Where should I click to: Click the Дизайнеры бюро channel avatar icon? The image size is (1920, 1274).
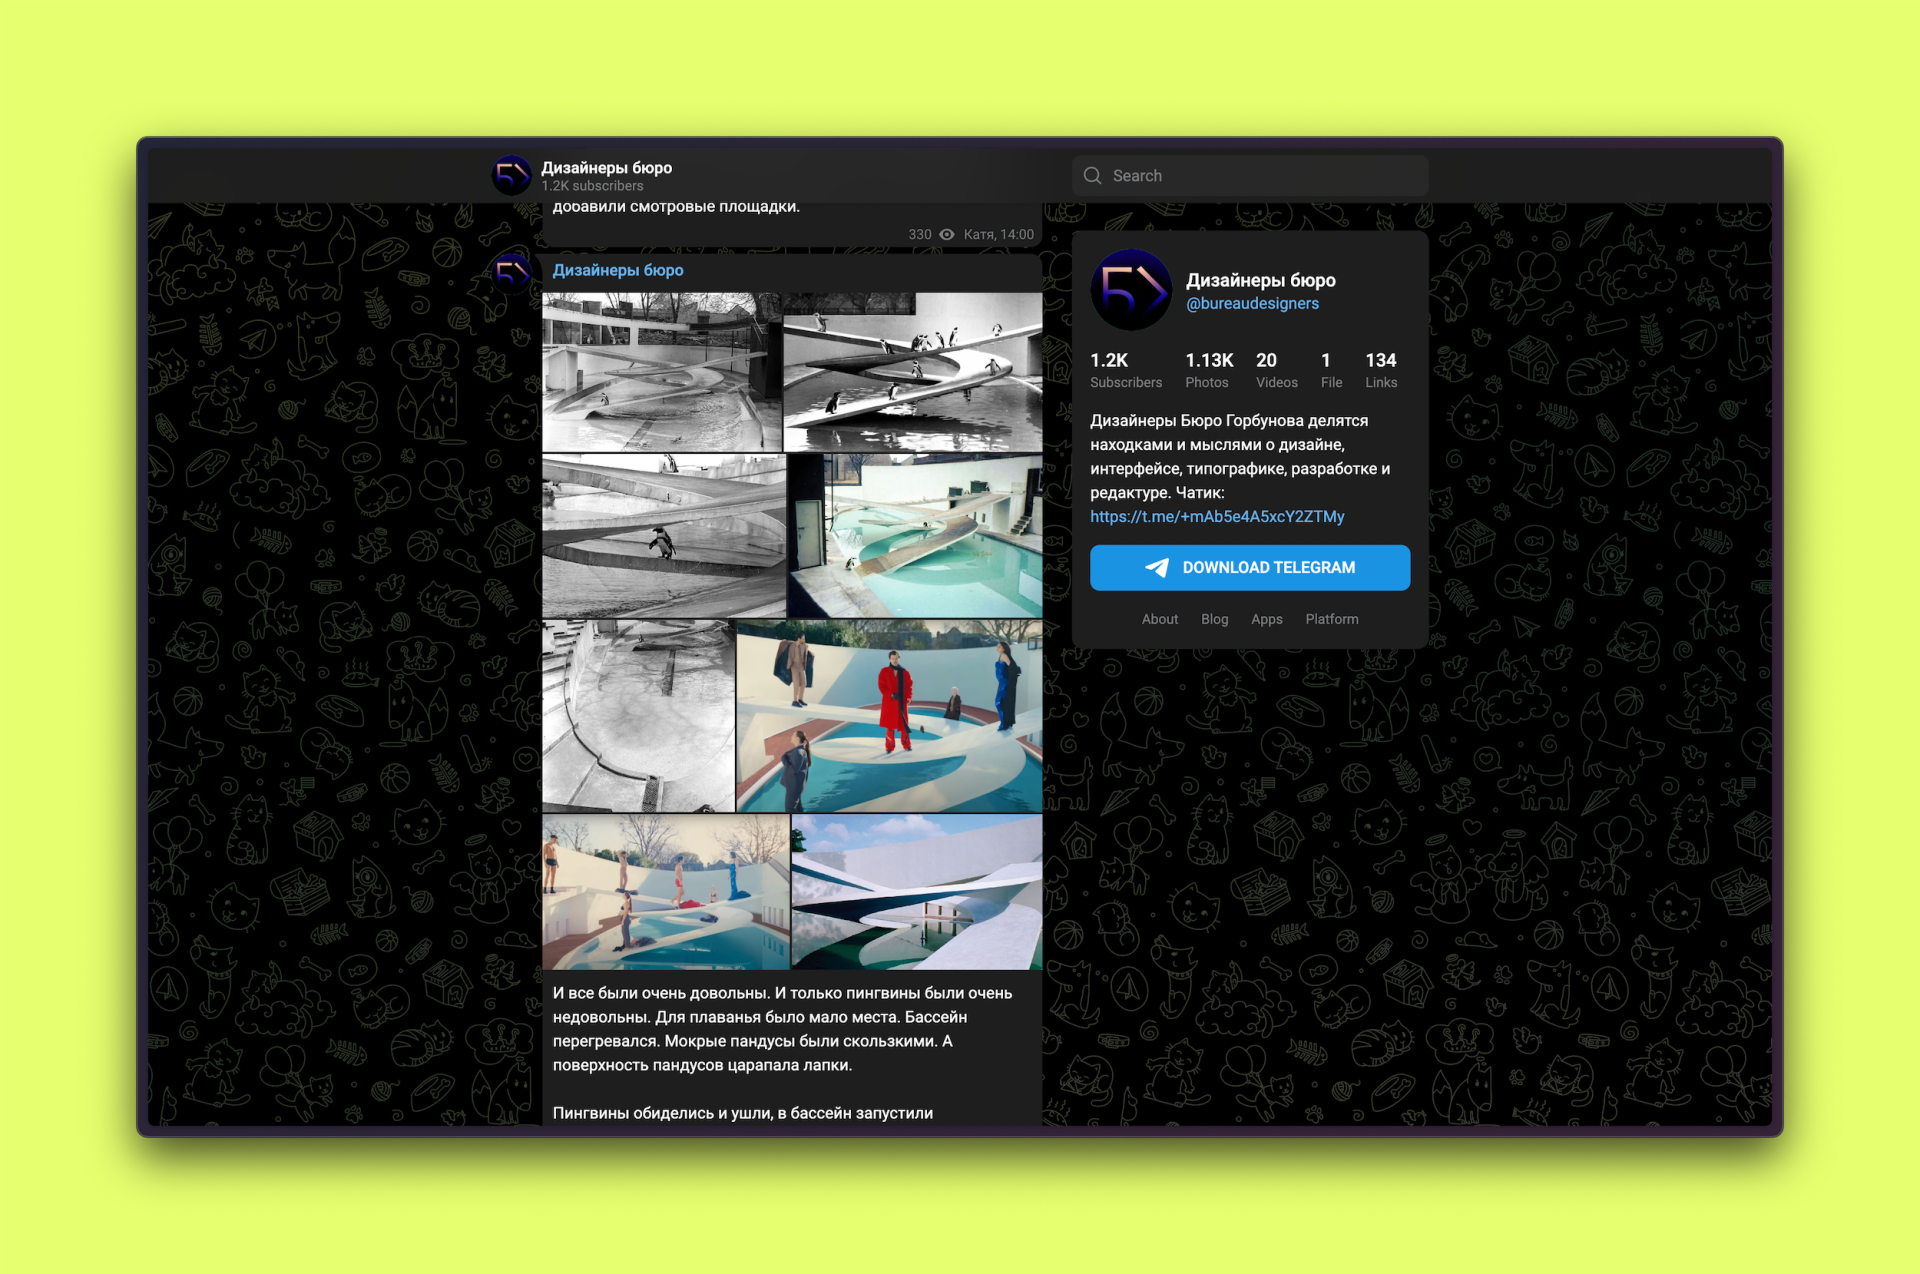click(x=514, y=175)
